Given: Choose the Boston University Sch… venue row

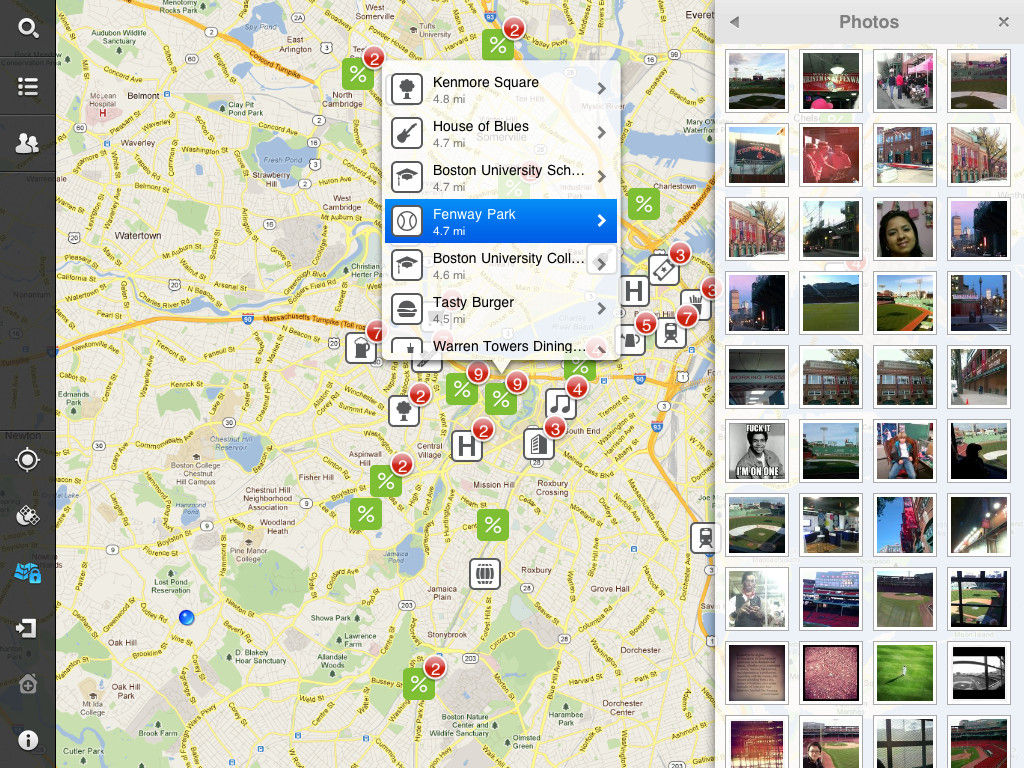Looking at the screenshot, I should tap(501, 176).
